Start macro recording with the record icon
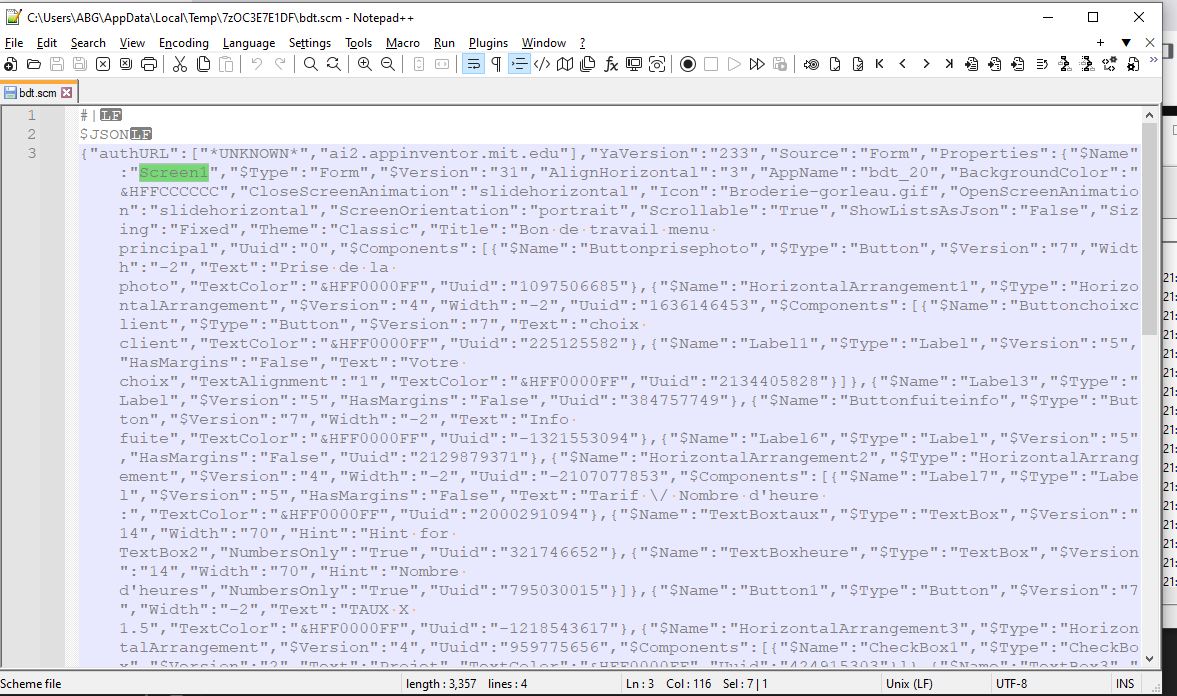Screen dimensions: 1177x696 point(688,64)
